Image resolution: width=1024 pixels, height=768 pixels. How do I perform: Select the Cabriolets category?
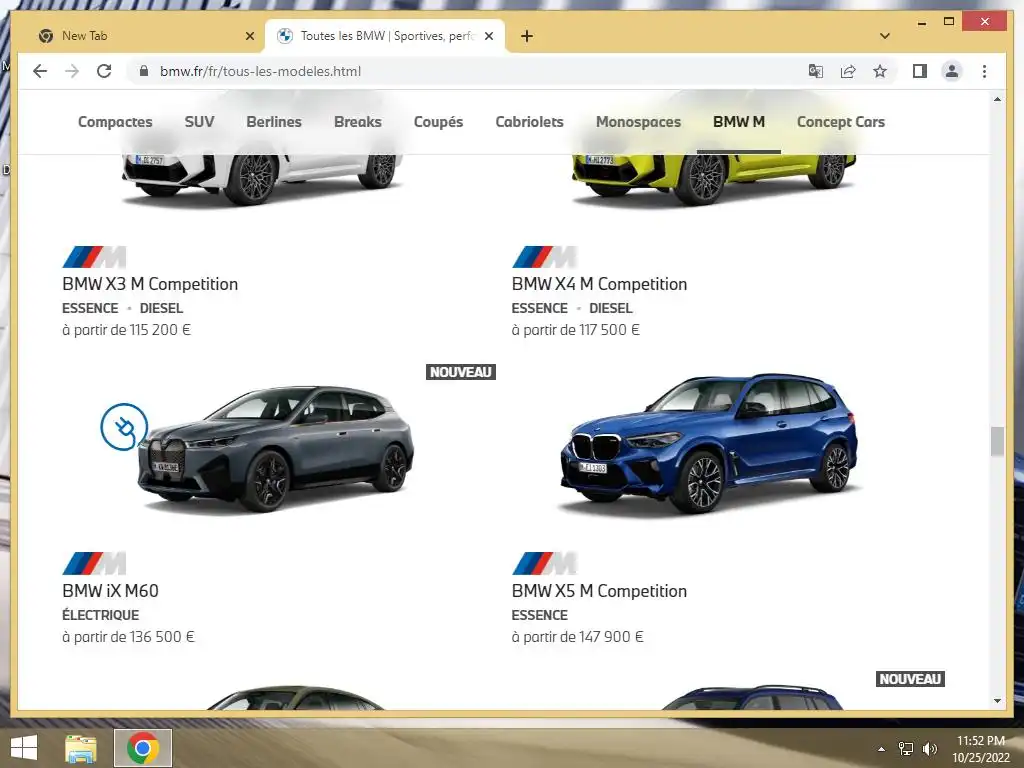(529, 122)
